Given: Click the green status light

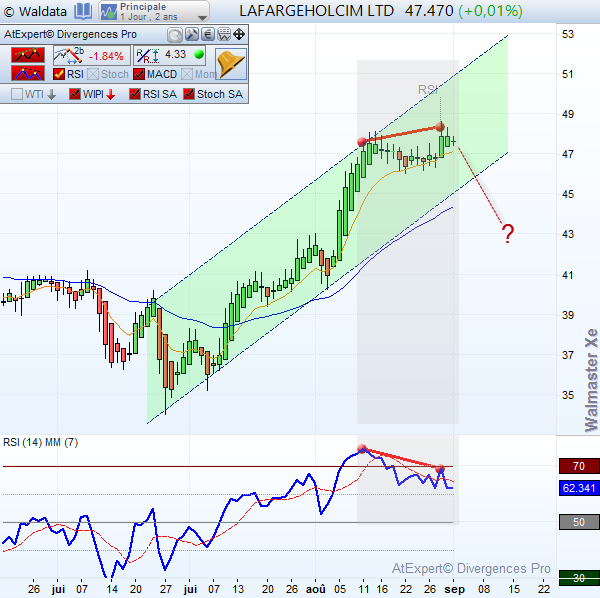Looking at the screenshot, I should [199, 54].
